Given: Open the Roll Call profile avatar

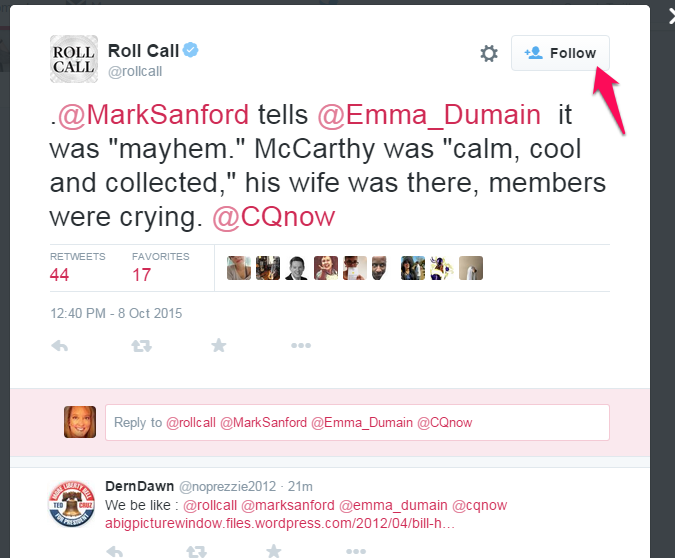Looking at the screenshot, I should coord(74,58).
